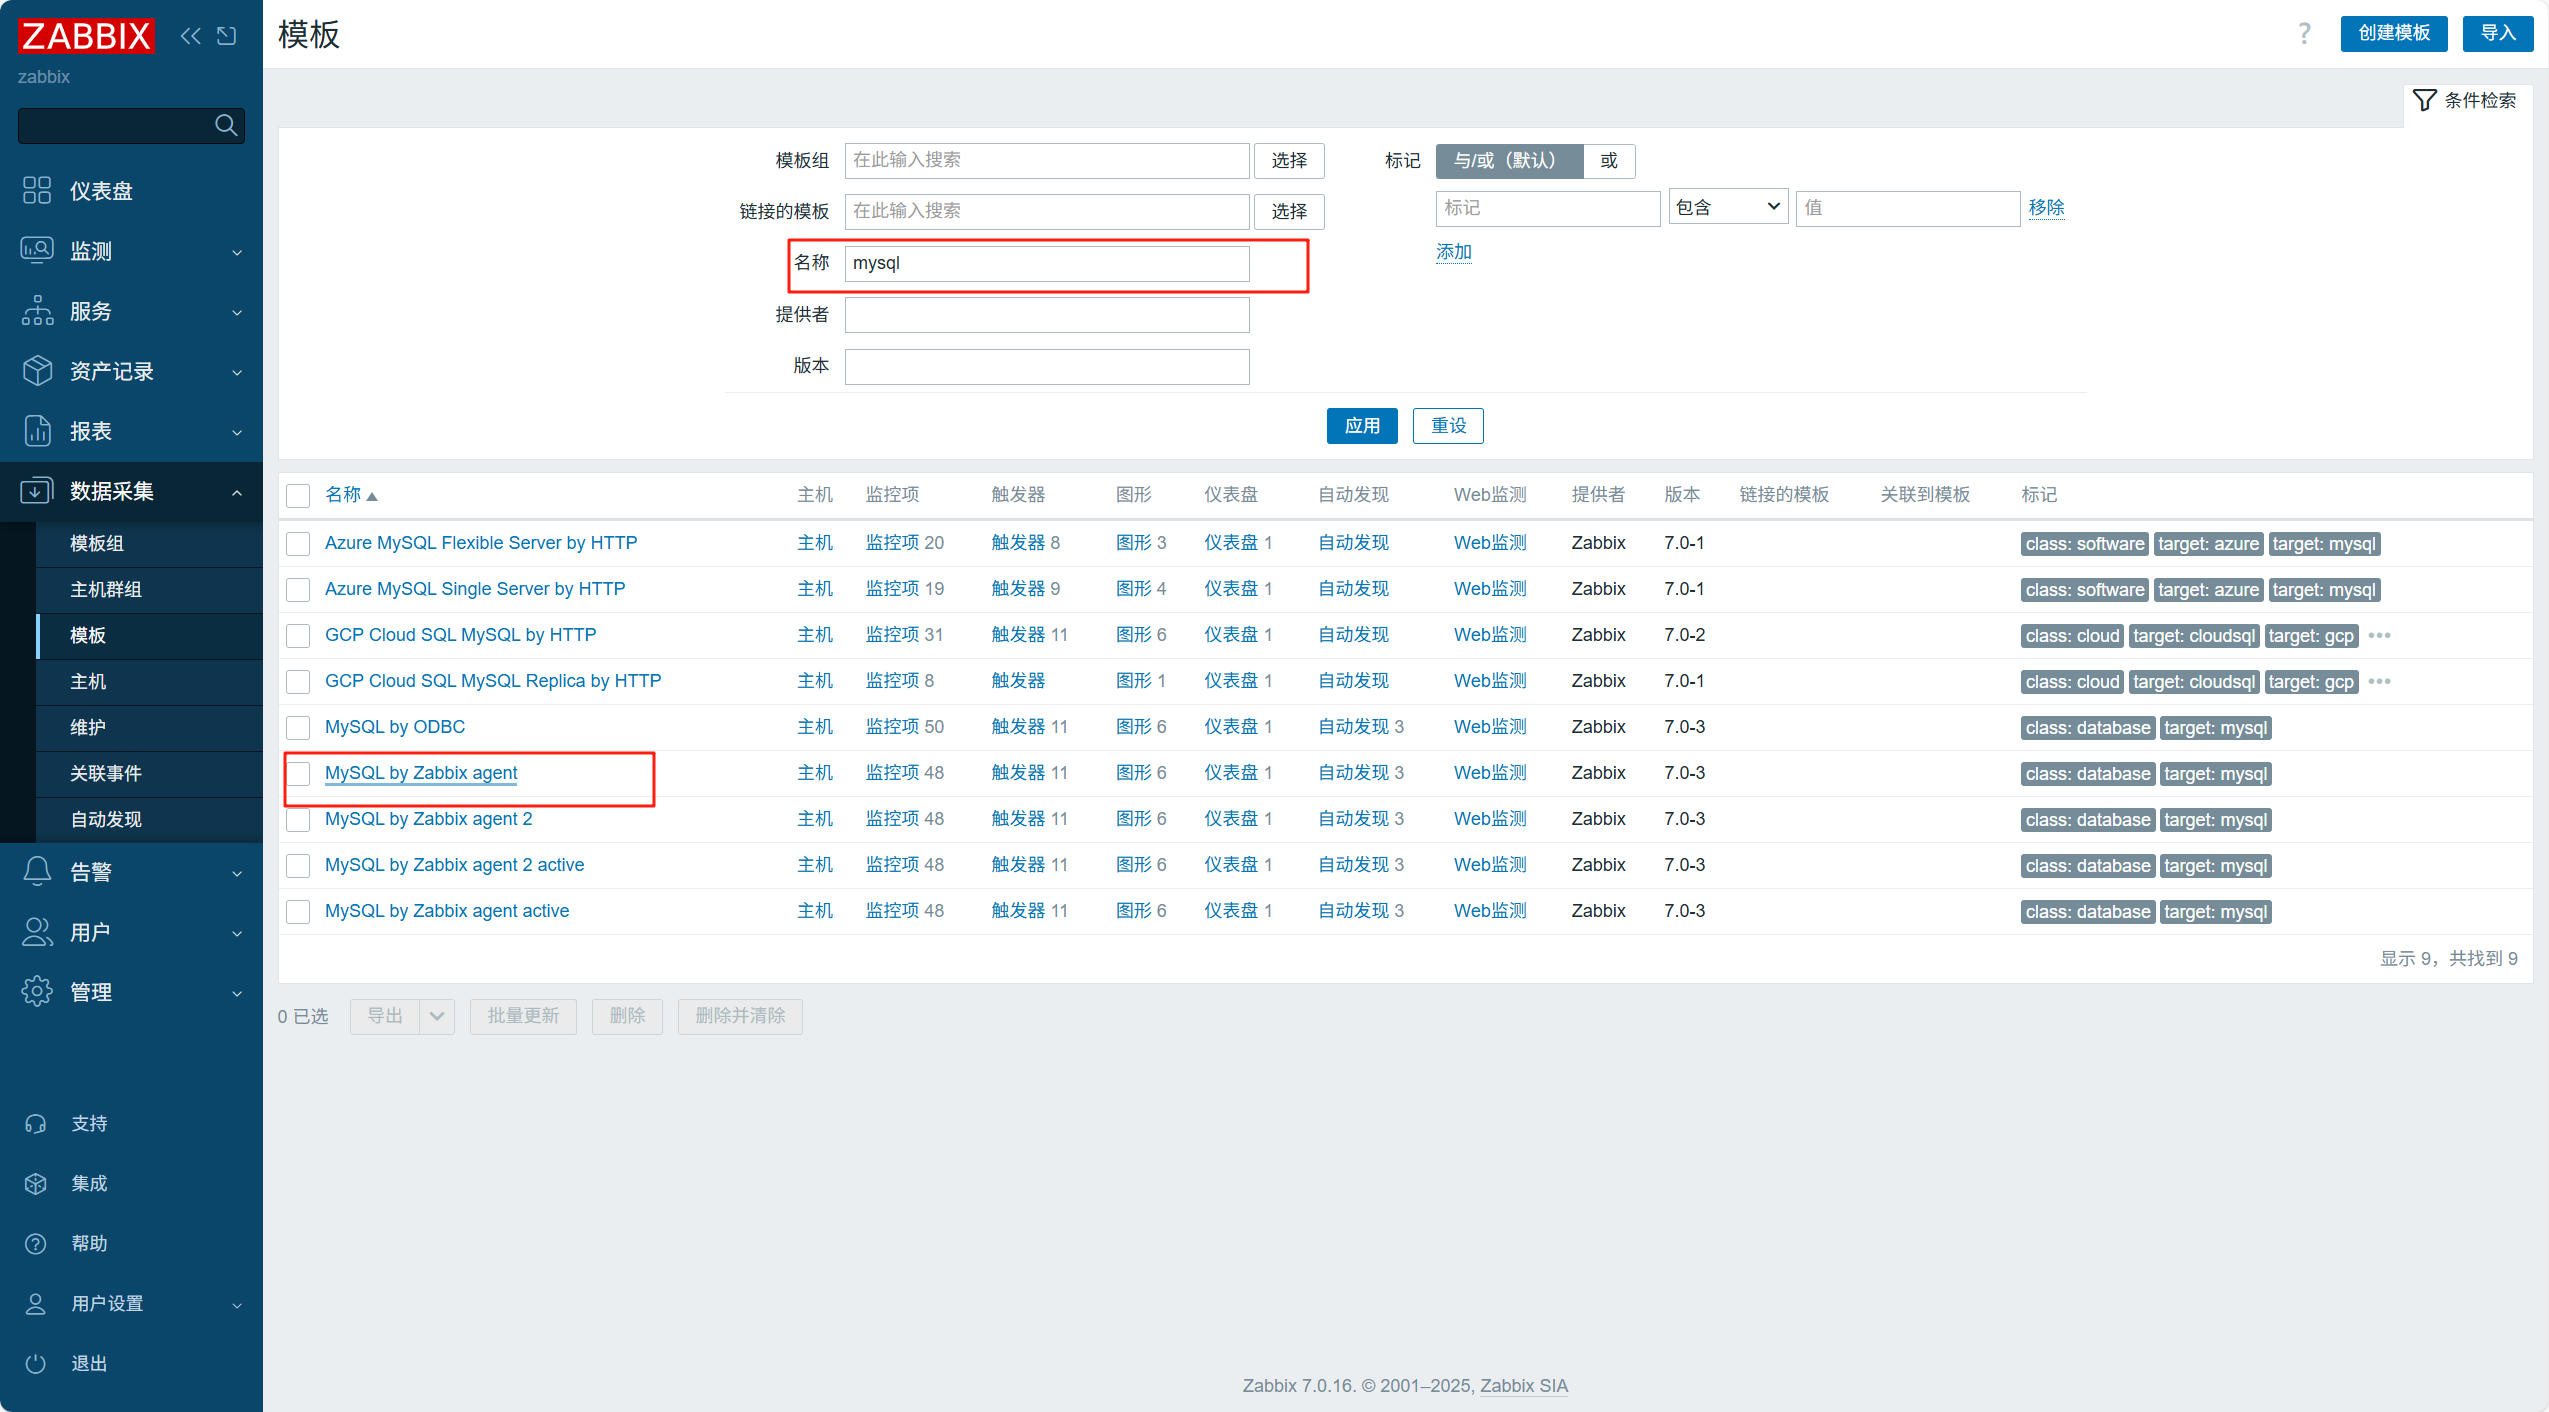Click the 用户 users icon

37,931
